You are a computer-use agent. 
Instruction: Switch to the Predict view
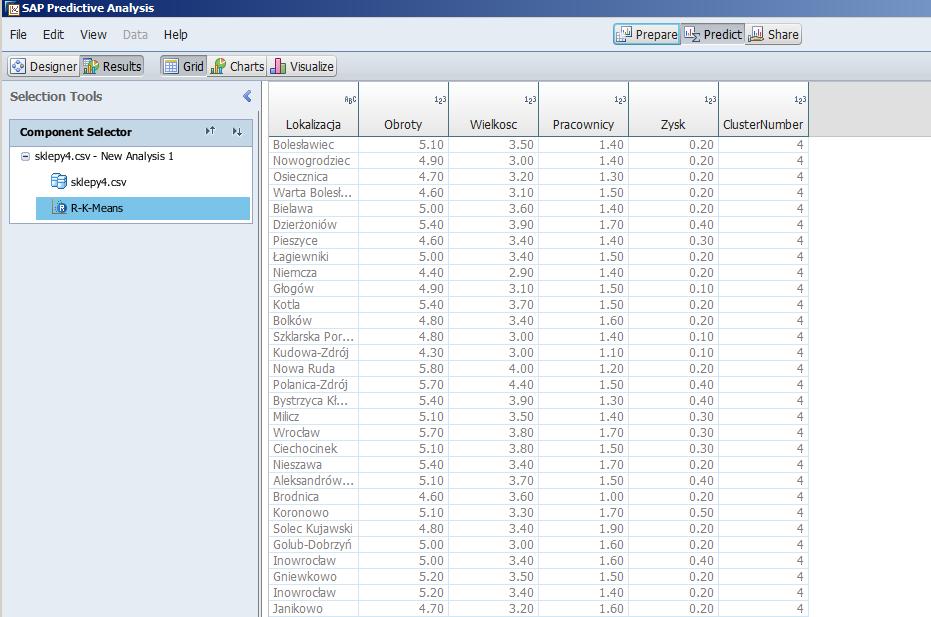[x=713, y=34]
